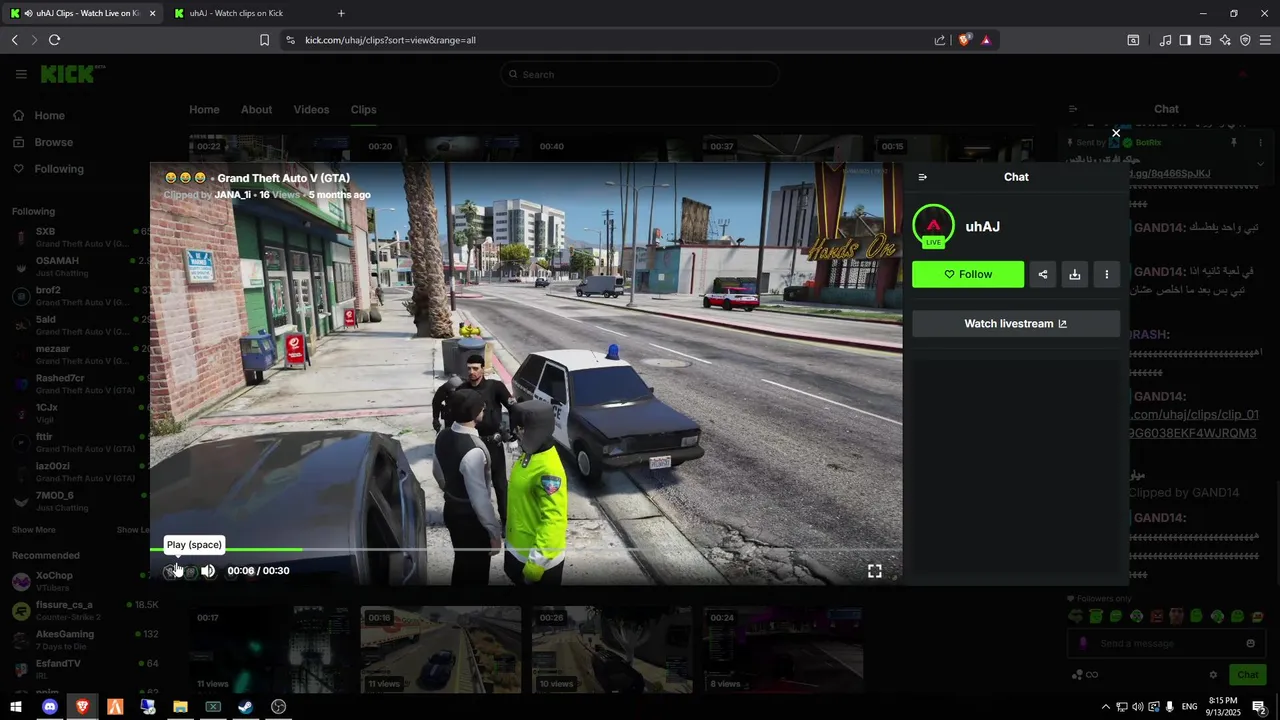Open Windows Start menu

16,707
